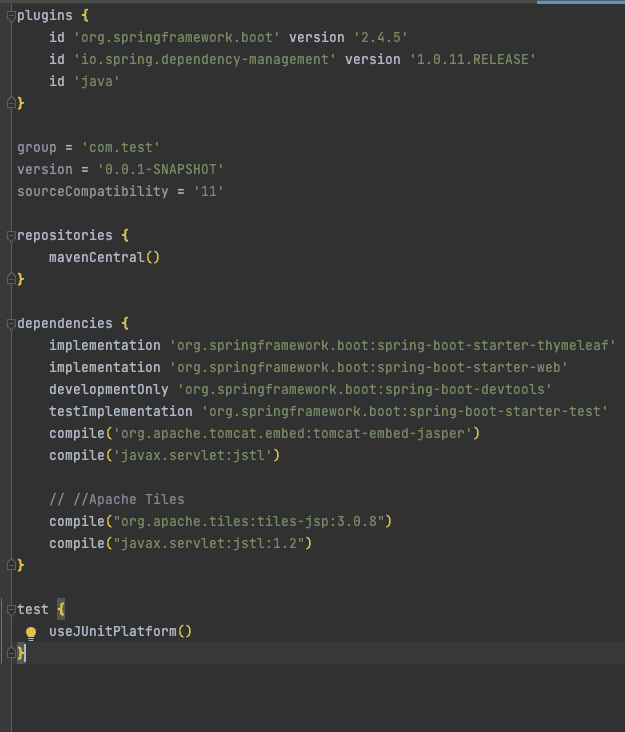Screen dimensions: 625x732
Task: Click the 'com.test' group value
Action: [x=120, y=148]
